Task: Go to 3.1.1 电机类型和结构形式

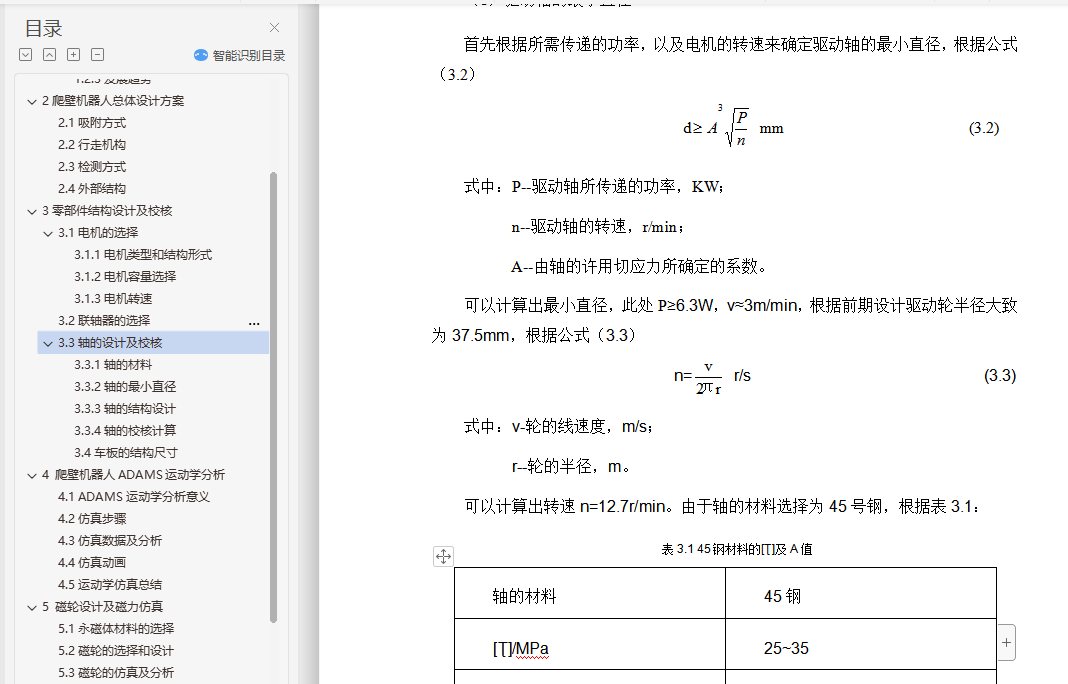Action: pyautogui.click(x=143, y=255)
